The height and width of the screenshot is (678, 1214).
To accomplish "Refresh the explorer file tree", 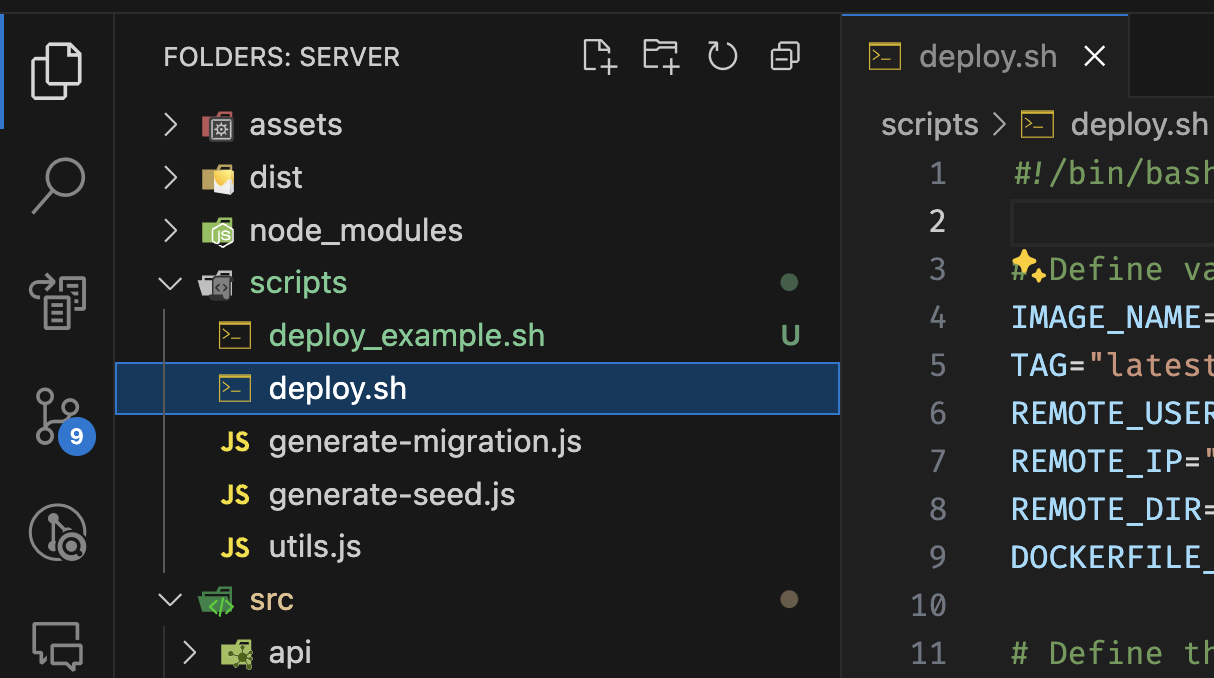I will pyautogui.click(x=722, y=56).
